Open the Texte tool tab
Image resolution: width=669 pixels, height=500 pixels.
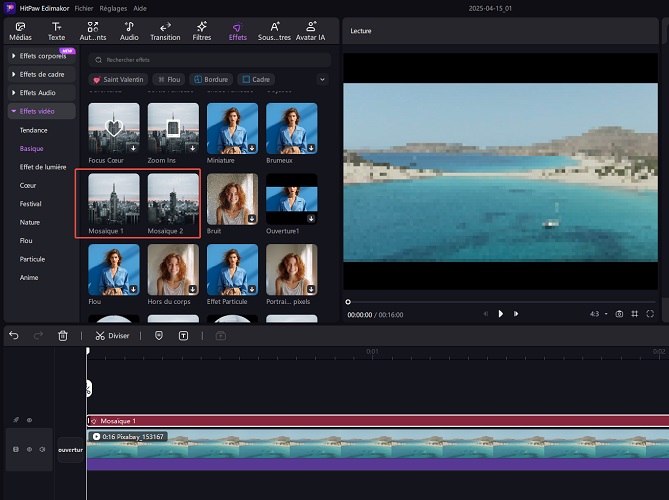56,32
